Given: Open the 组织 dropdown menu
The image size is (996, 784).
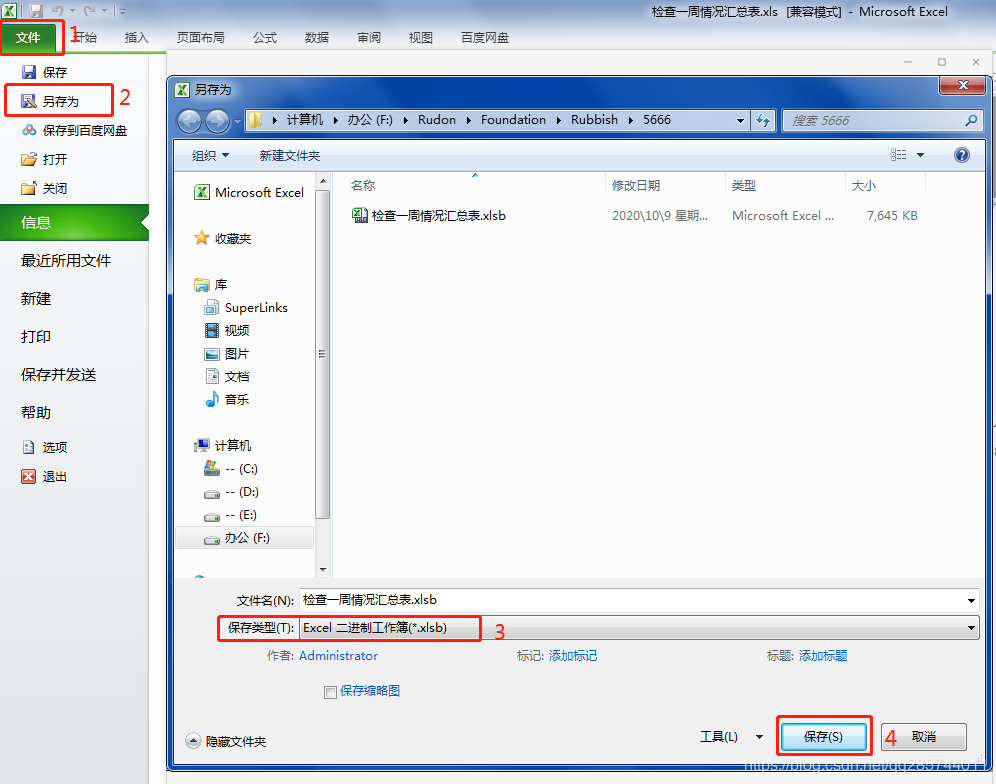Looking at the screenshot, I should click(210, 156).
